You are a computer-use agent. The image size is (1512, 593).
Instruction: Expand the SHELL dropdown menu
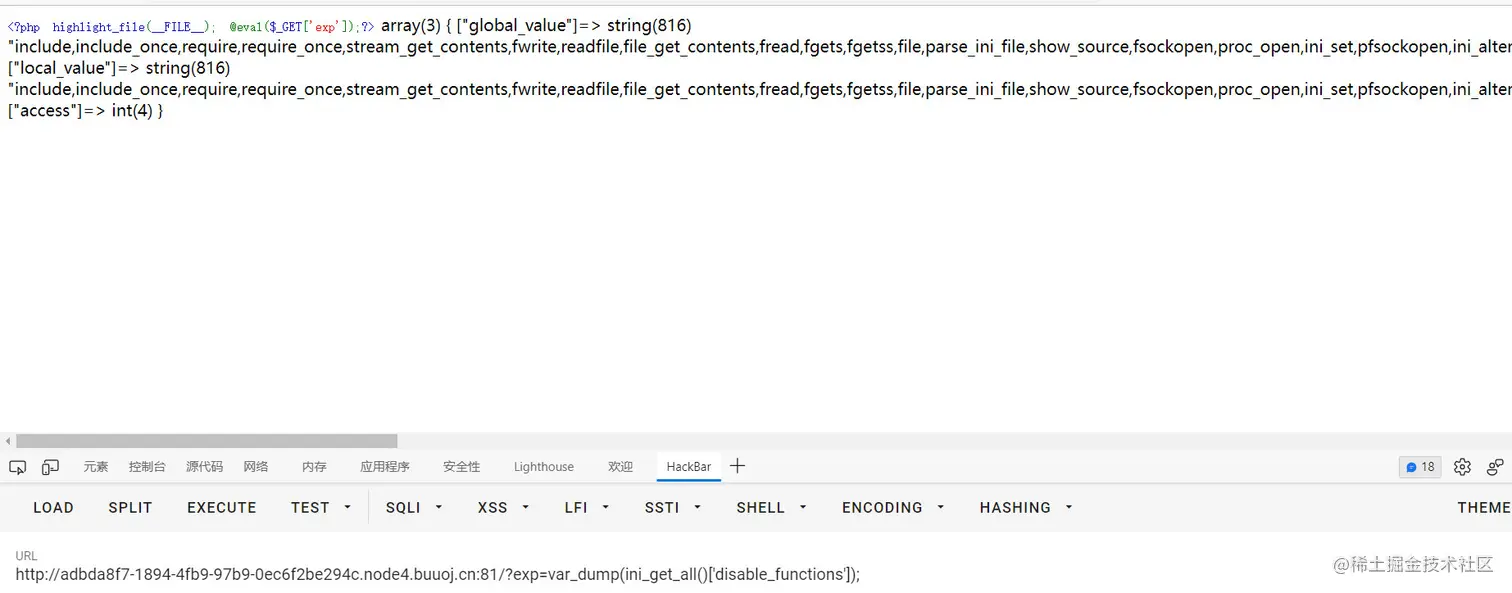[771, 508]
